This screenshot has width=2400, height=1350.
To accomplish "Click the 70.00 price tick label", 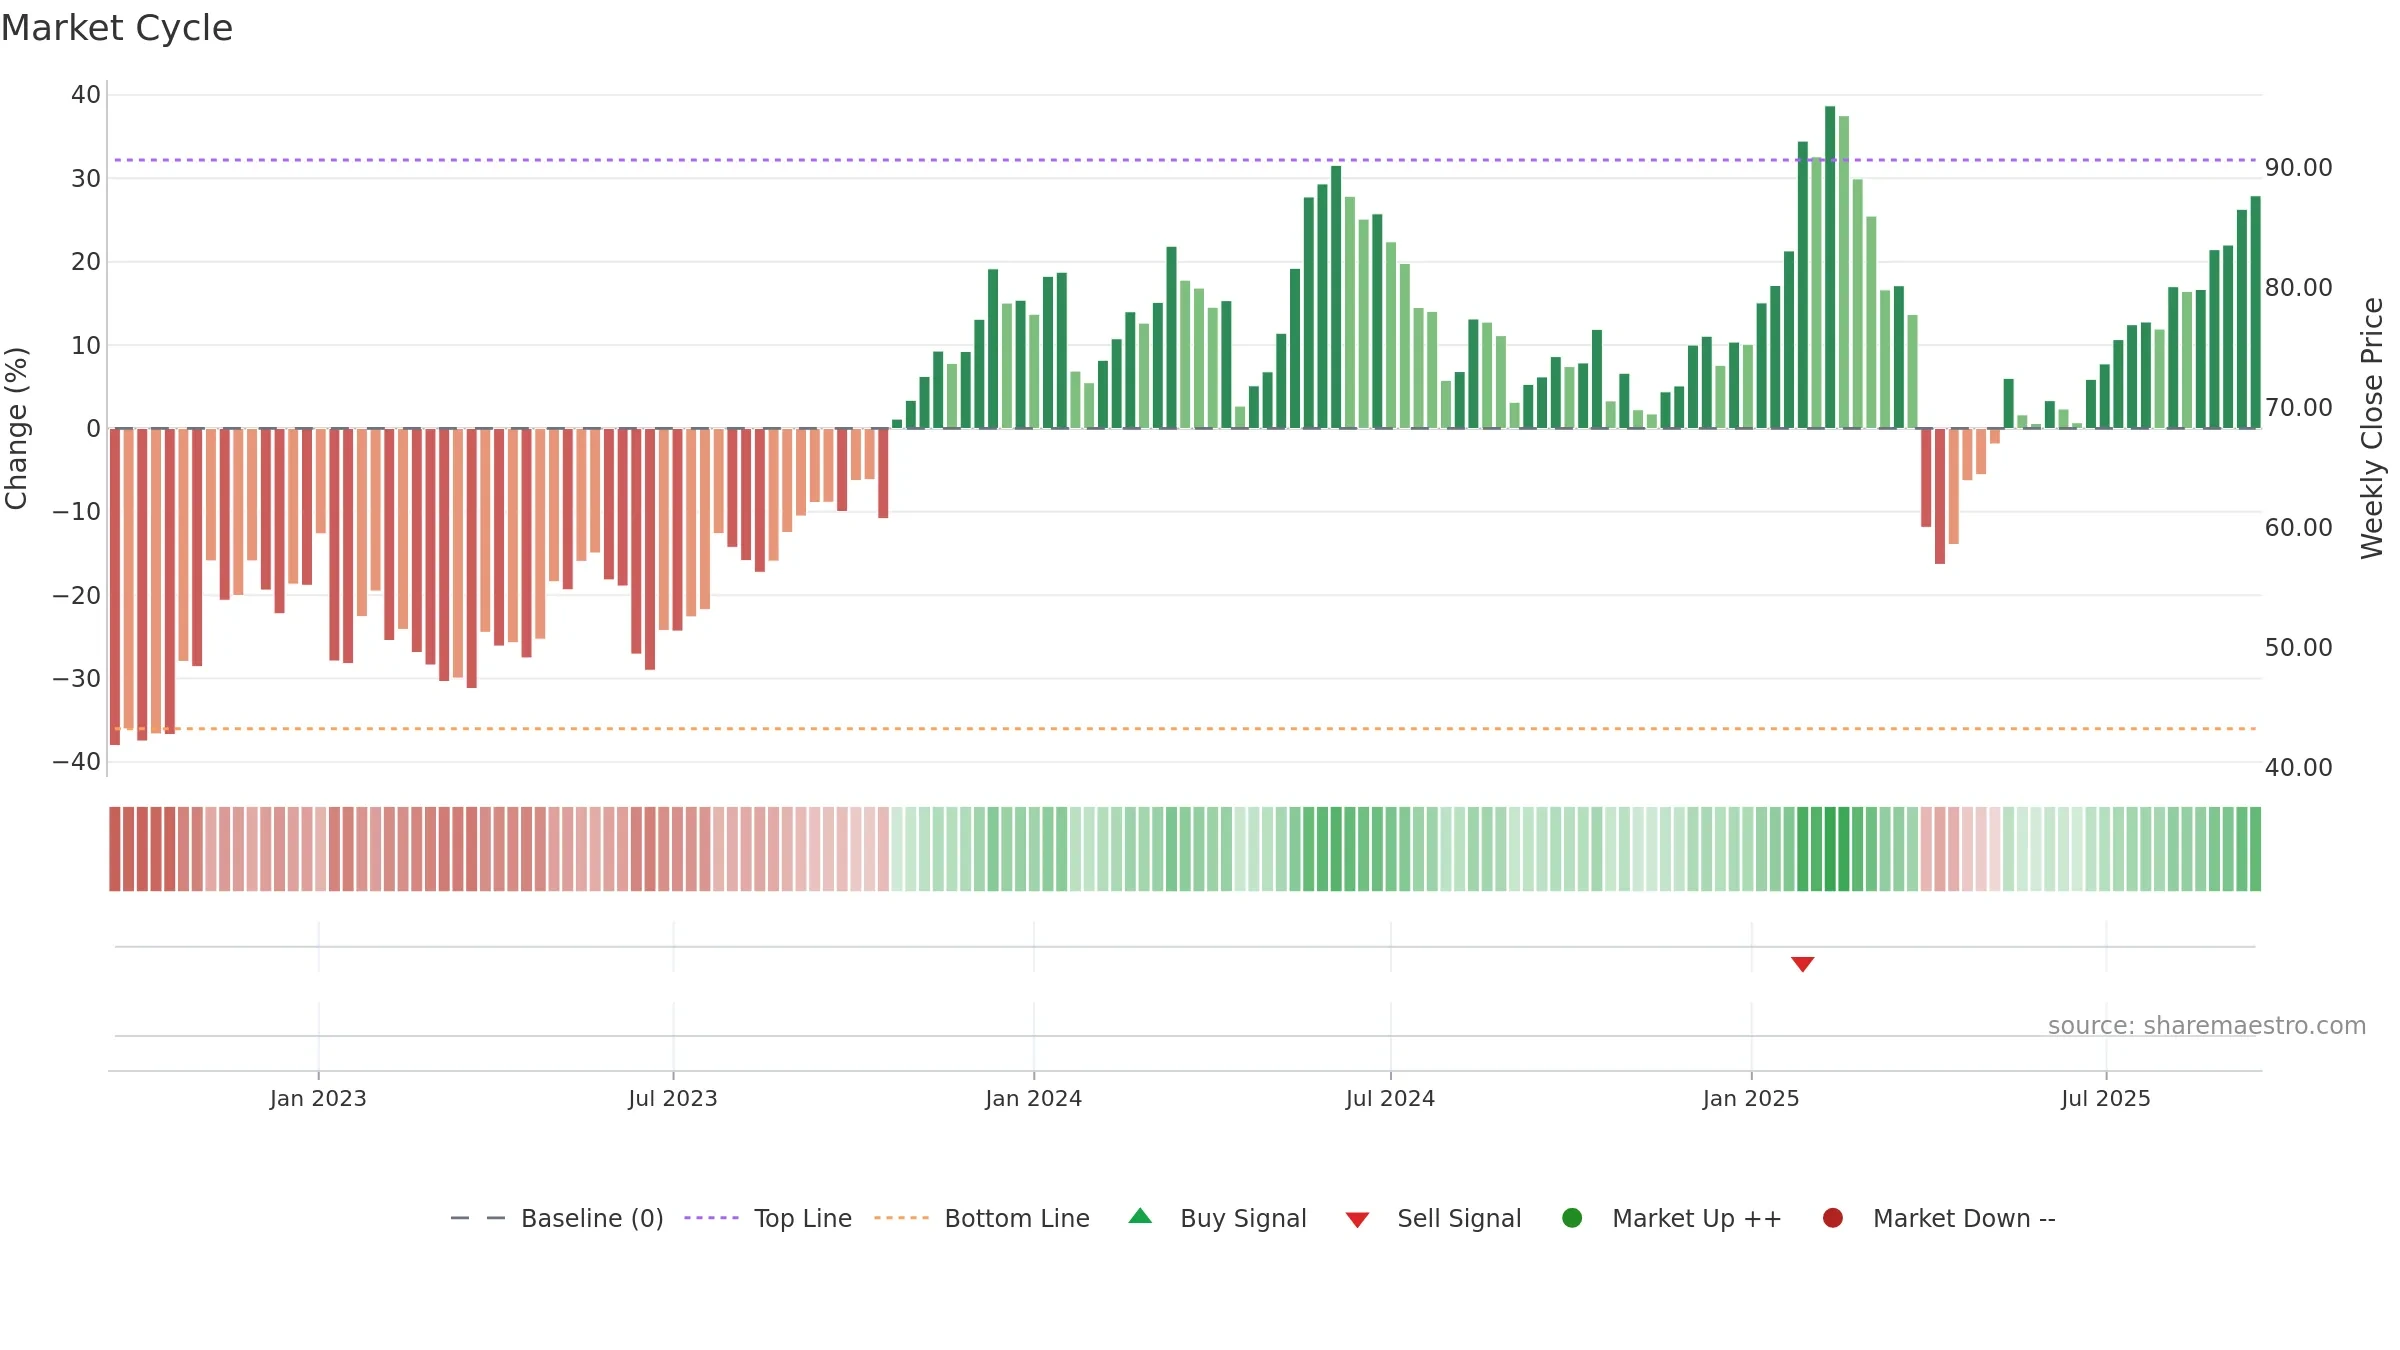I will (2299, 407).
